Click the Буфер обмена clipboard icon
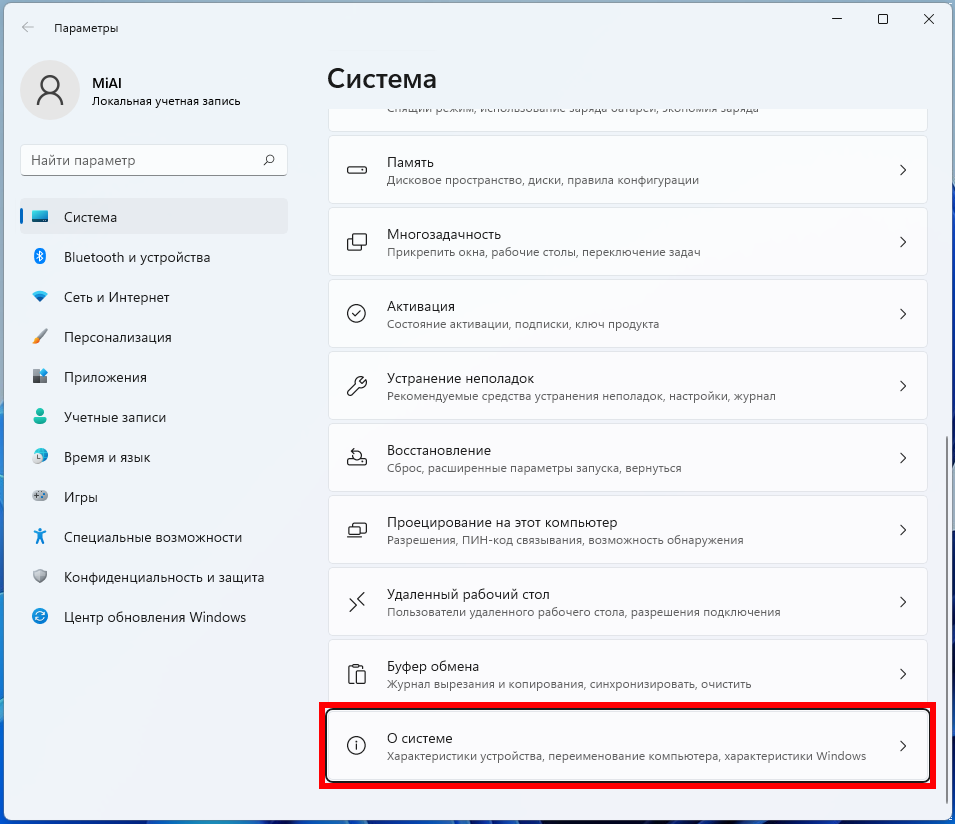Image resolution: width=955 pixels, height=824 pixels. 356,674
